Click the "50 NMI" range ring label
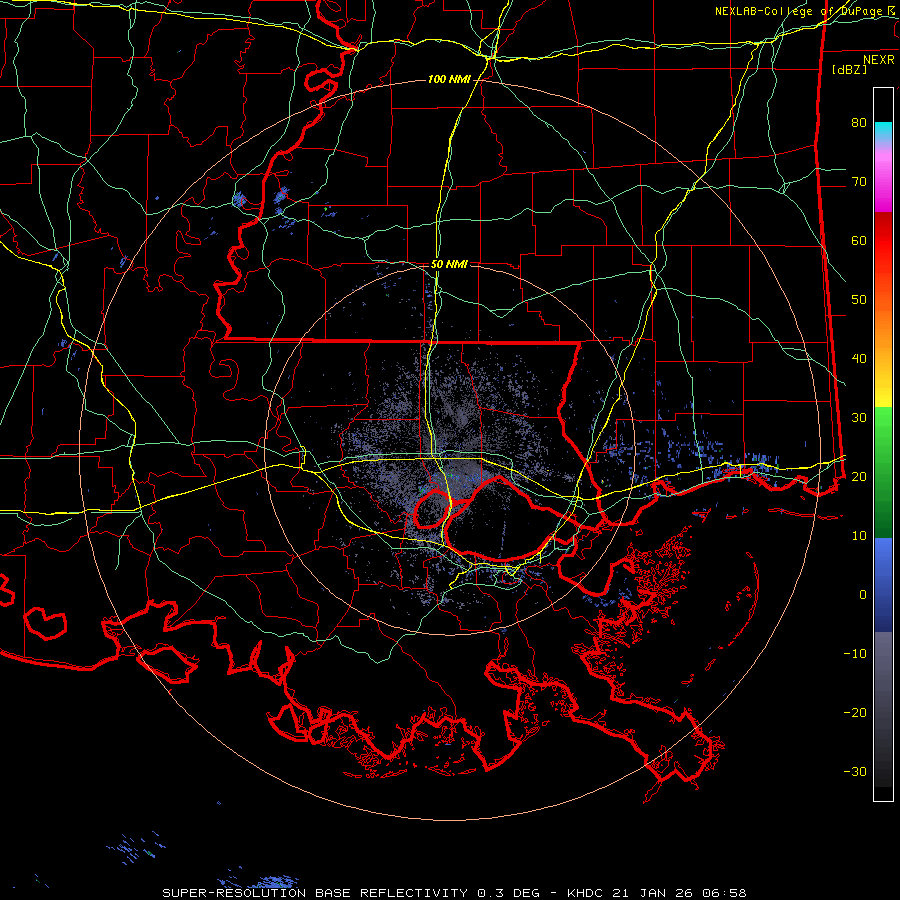 pos(449,265)
